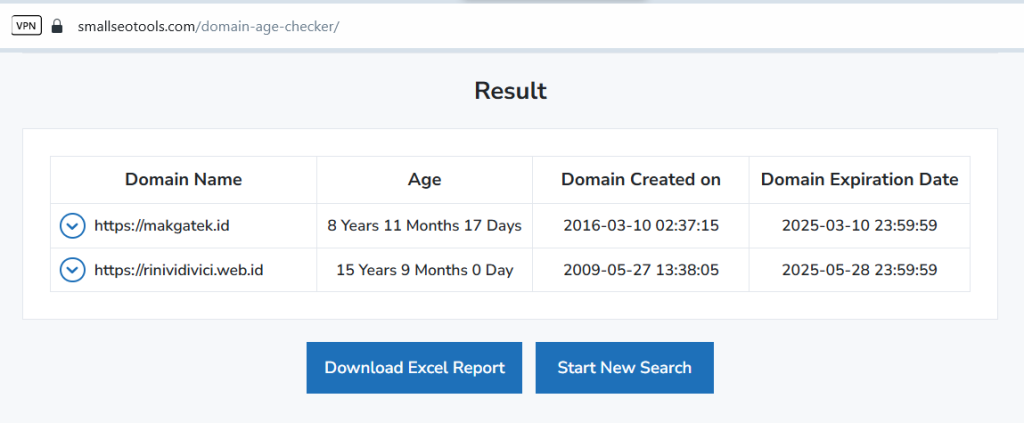This screenshot has height=423, width=1024.
Task: Click the 15 Years 9 Months 0 Day cell
Action: (x=424, y=270)
